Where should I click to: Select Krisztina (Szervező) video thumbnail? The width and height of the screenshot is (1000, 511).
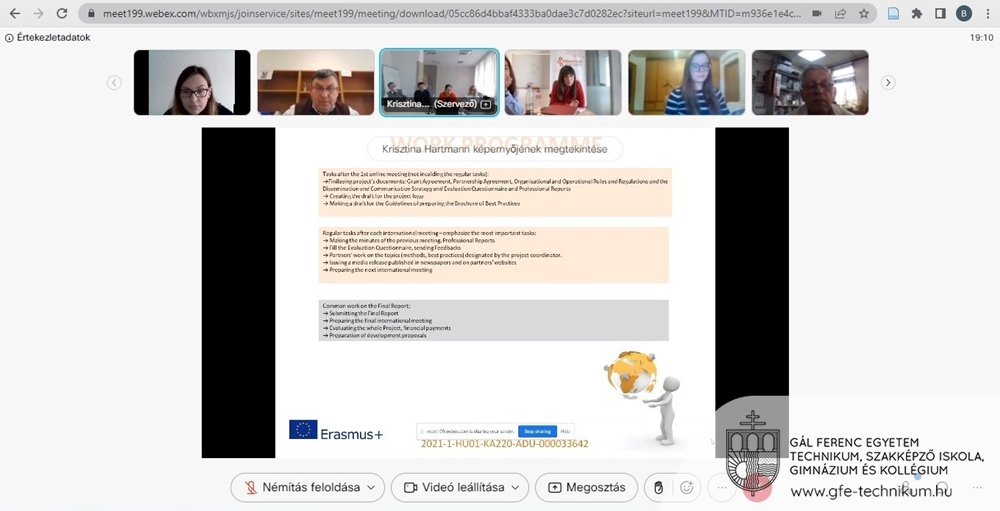point(439,82)
